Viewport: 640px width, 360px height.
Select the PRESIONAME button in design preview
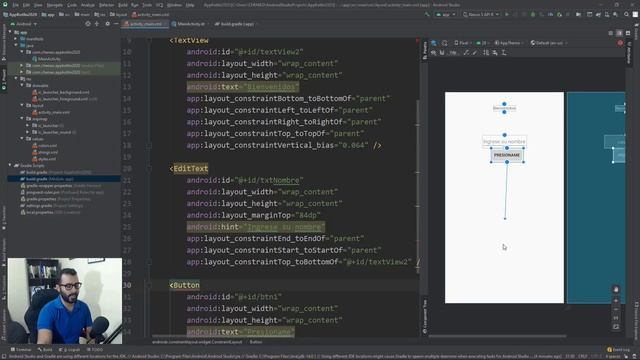pyautogui.click(x=507, y=155)
